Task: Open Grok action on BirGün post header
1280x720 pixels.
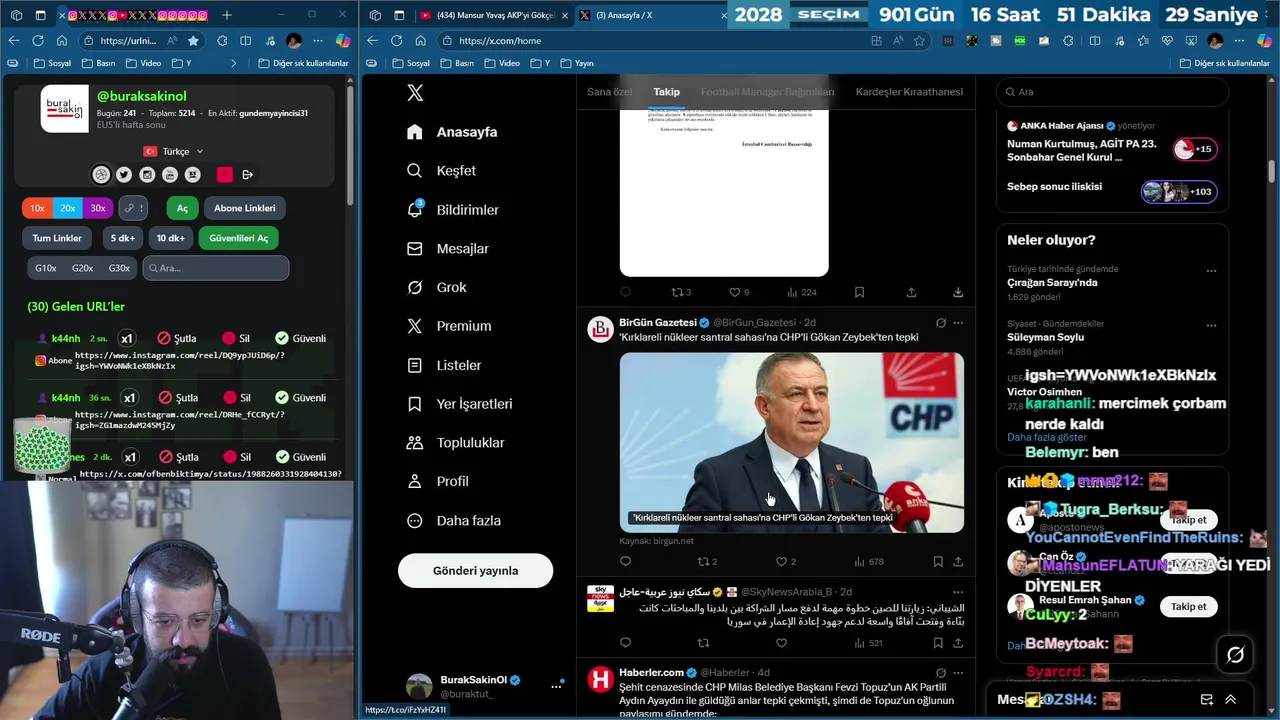Action: pos(940,323)
